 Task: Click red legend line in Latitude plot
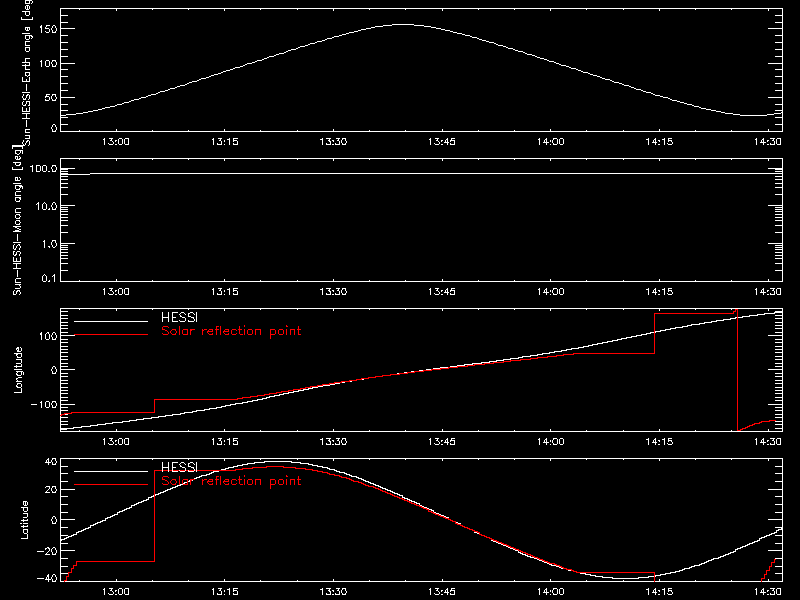click(111, 485)
